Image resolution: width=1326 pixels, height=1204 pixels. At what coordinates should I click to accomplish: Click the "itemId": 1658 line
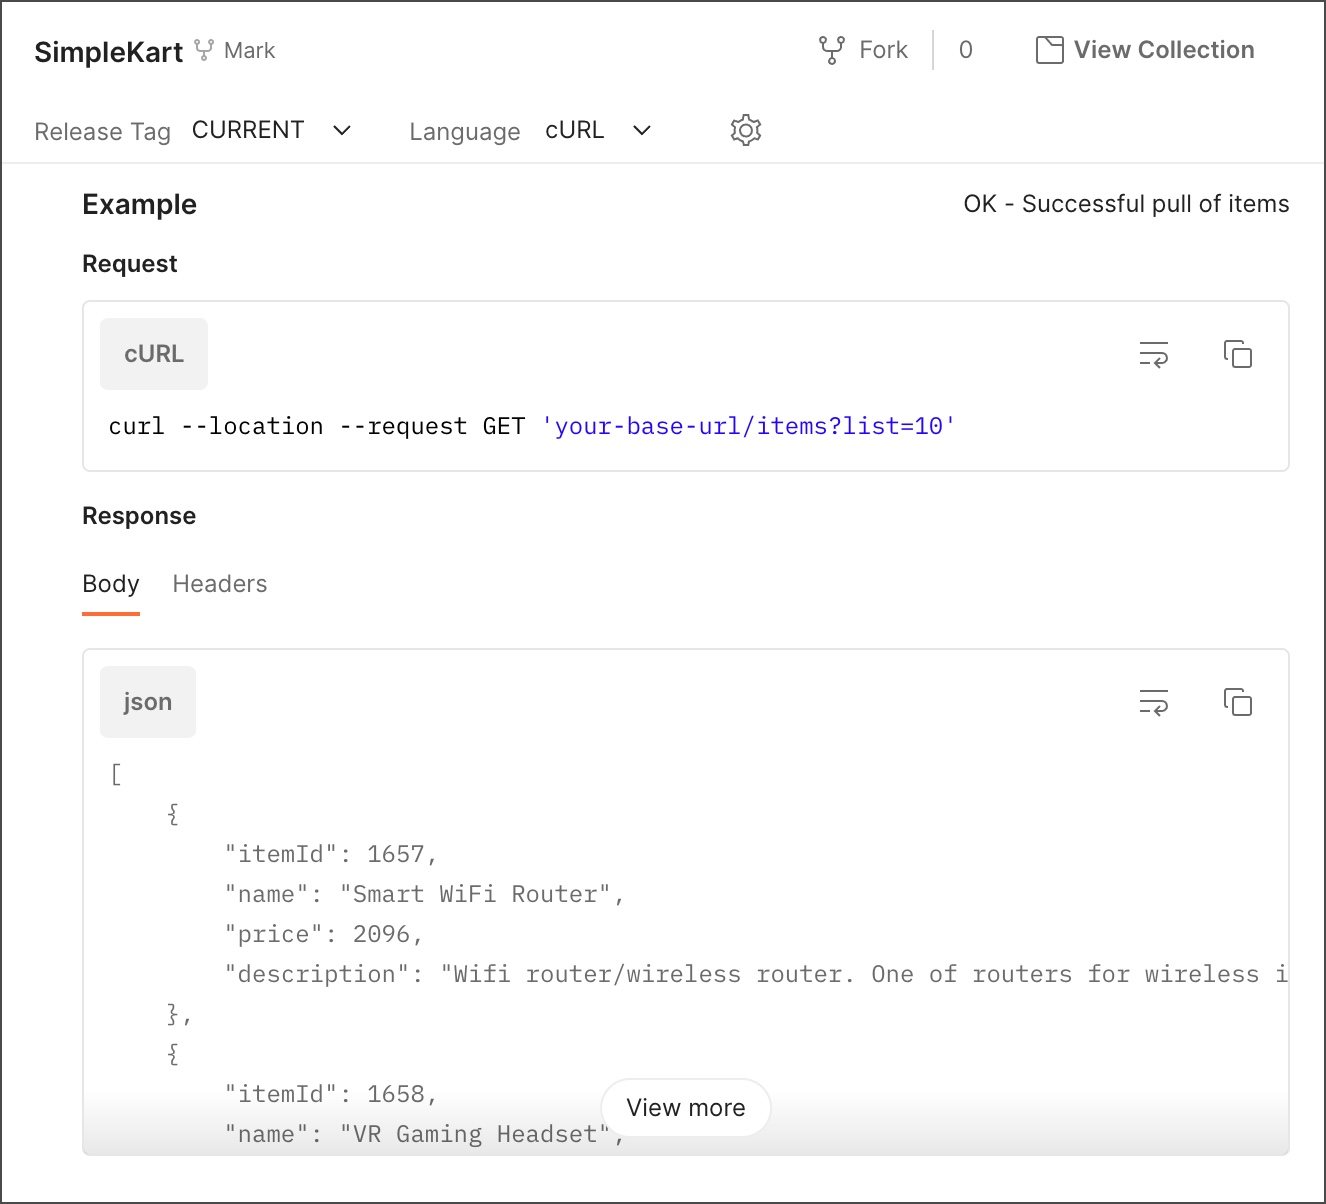point(331,1094)
